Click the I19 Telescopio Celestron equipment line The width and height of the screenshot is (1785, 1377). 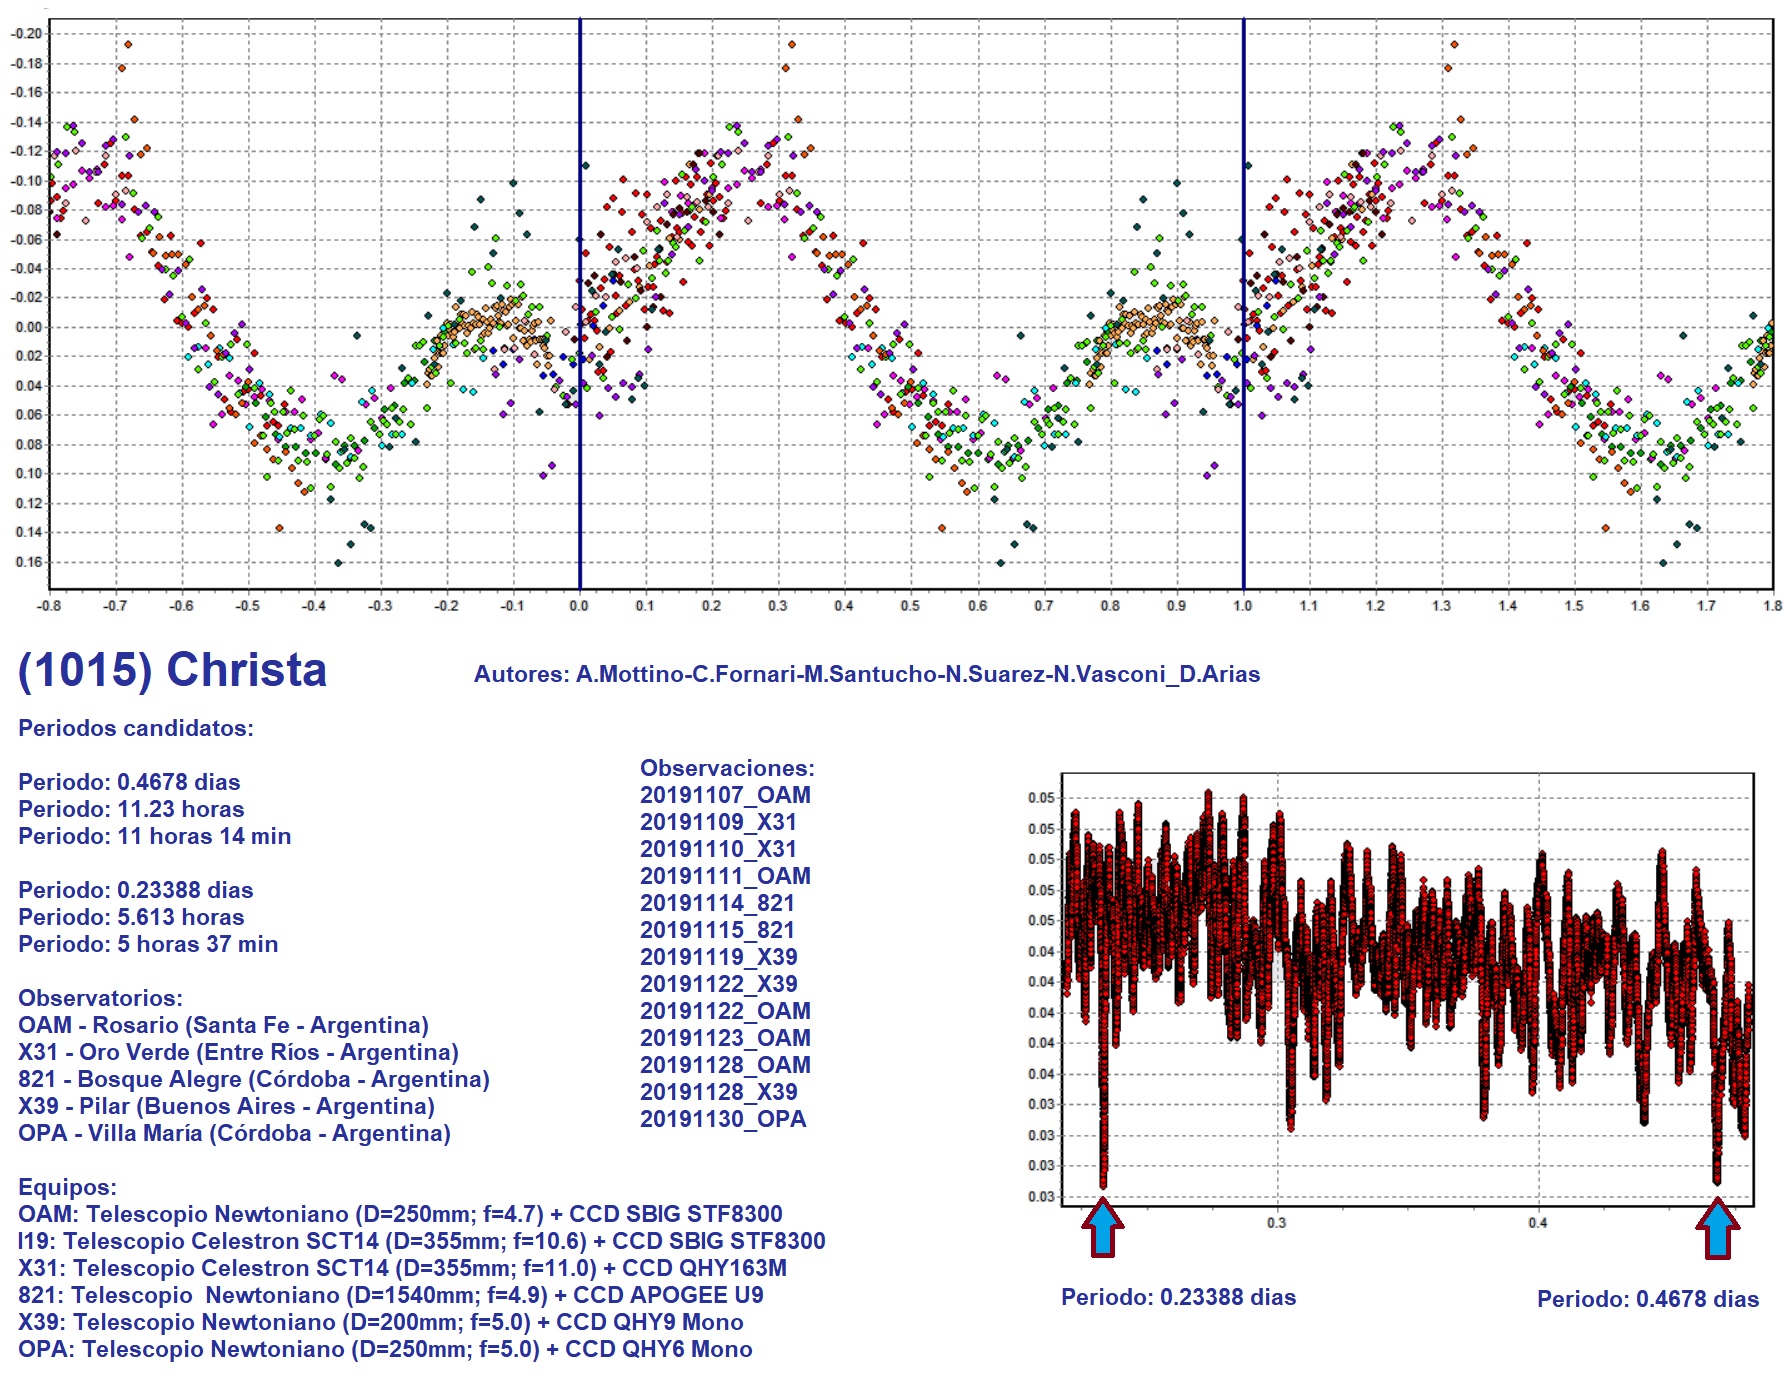[x=421, y=1241]
